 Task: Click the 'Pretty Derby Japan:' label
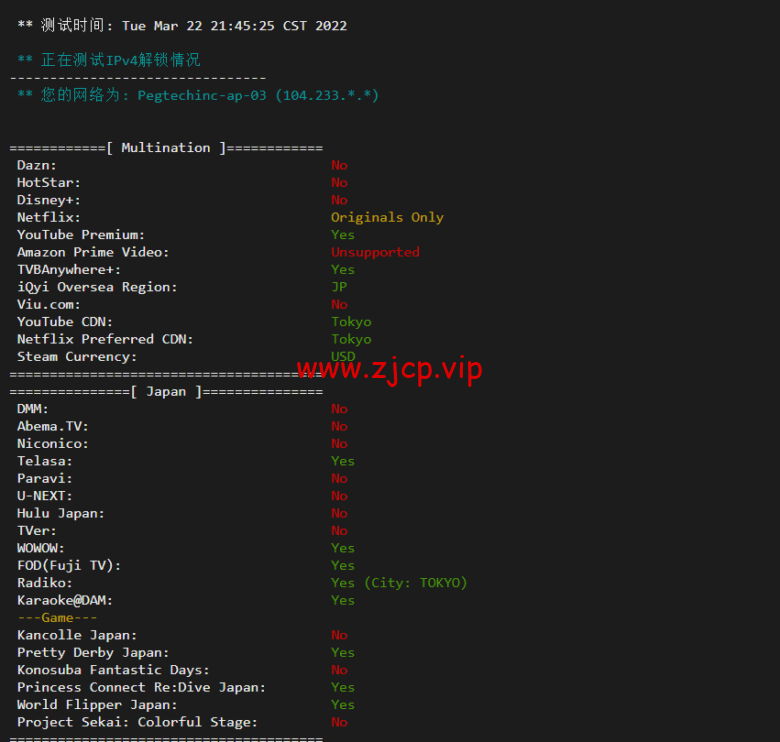click(x=93, y=652)
